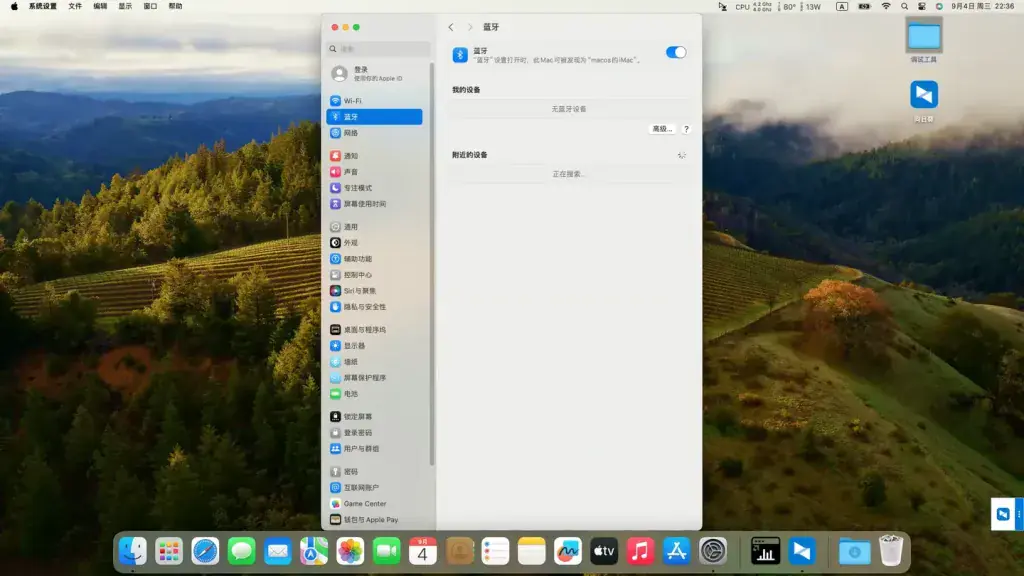1024x576 pixels.
Task: Select 桌面与程序坞 Desktop & Dock
Action: (374, 330)
